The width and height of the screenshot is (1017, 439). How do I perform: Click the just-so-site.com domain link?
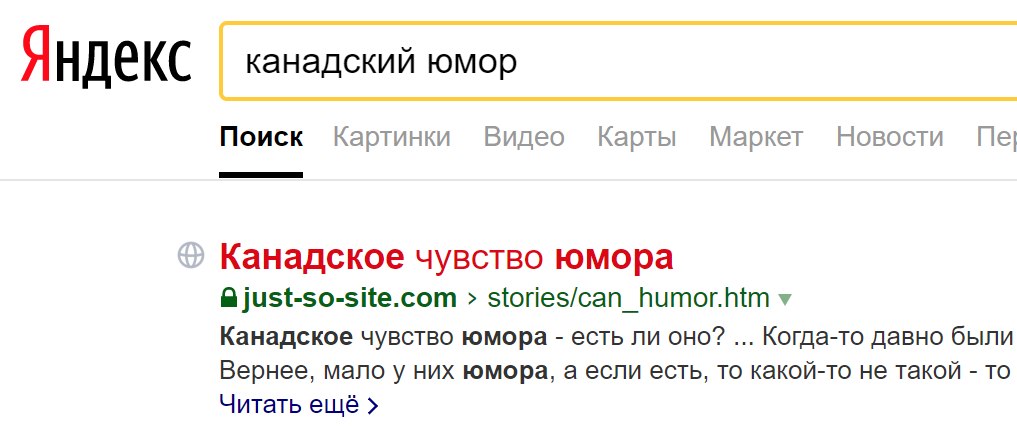point(349,298)
